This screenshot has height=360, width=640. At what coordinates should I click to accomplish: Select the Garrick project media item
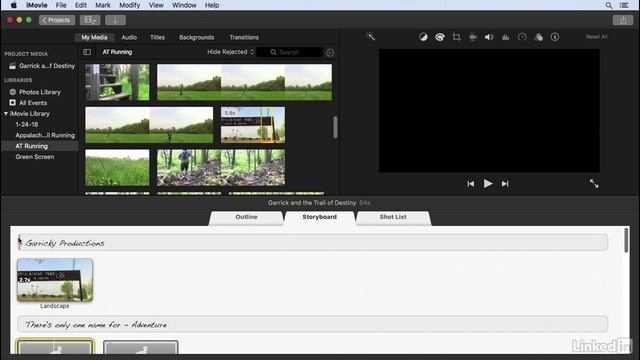42,66
